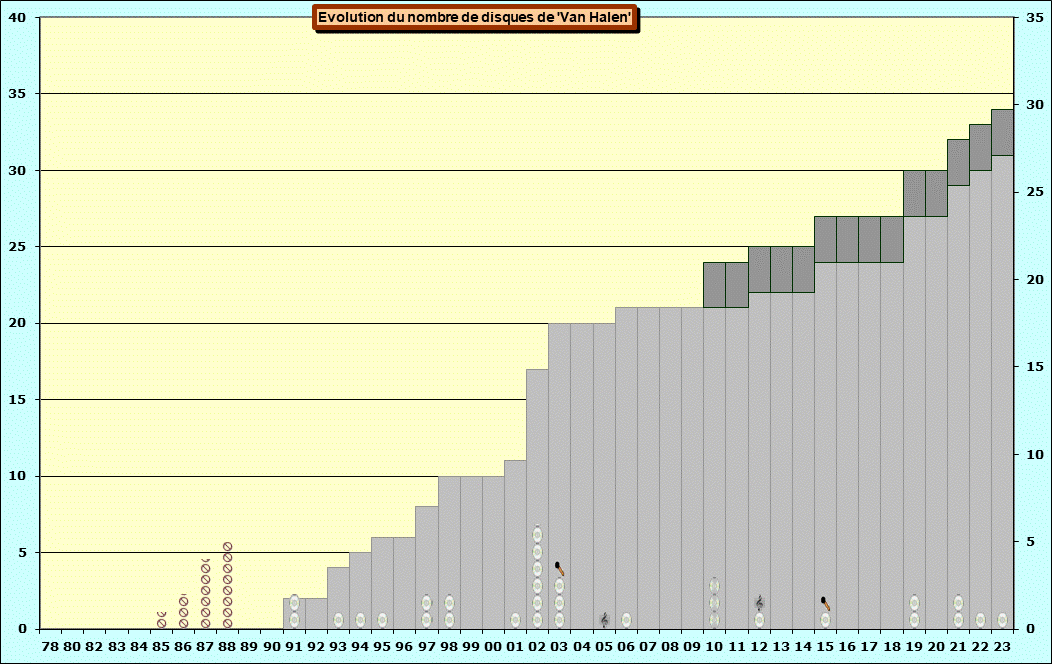Click the left axis value '40'

pos(17,17)
